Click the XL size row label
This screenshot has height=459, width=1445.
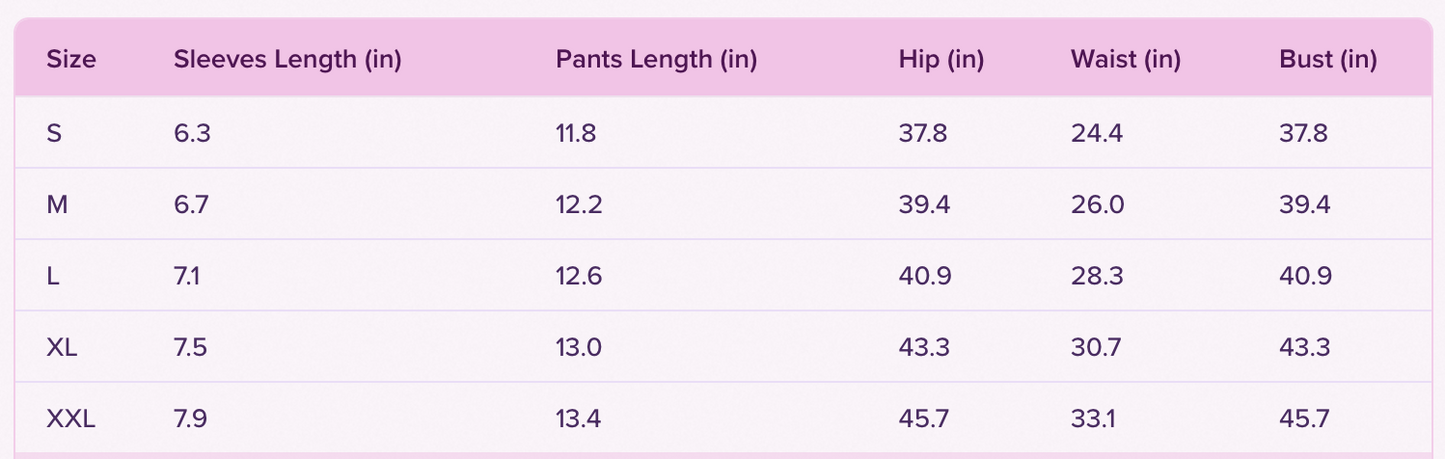pyautogui.click(x=62, y=347)
